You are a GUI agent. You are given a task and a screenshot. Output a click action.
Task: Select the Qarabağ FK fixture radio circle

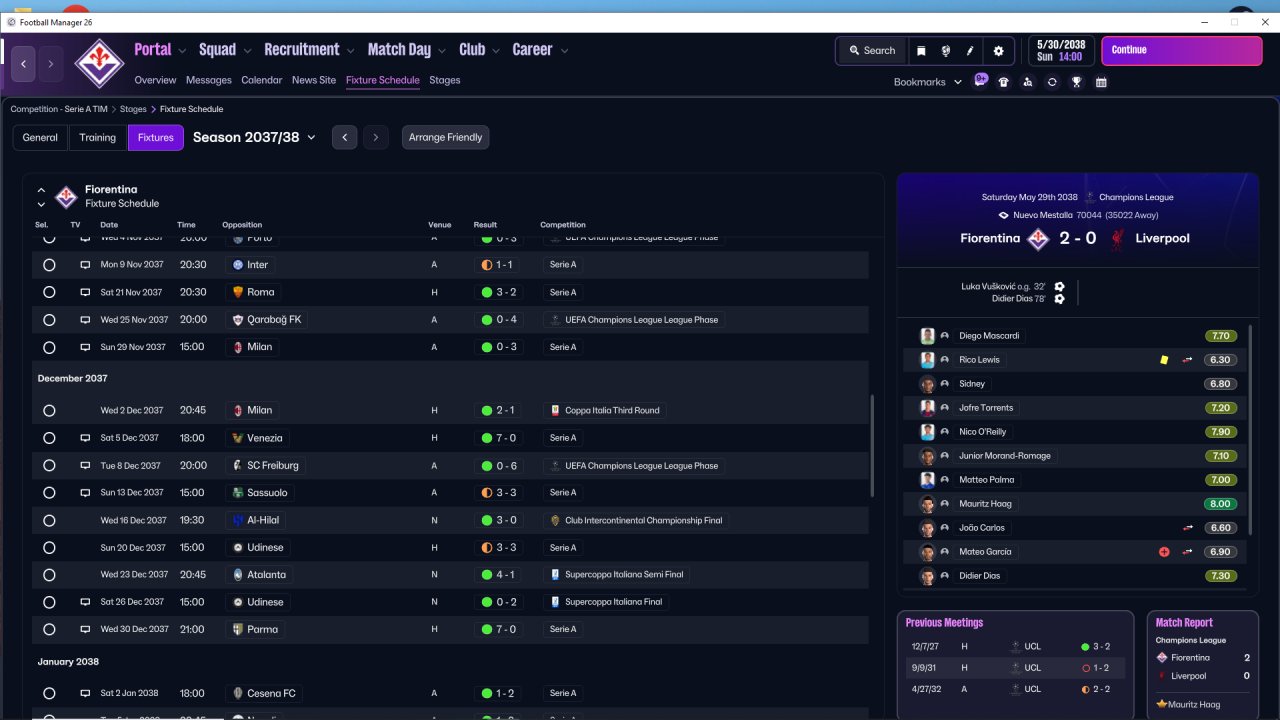[x=49, y=320]
